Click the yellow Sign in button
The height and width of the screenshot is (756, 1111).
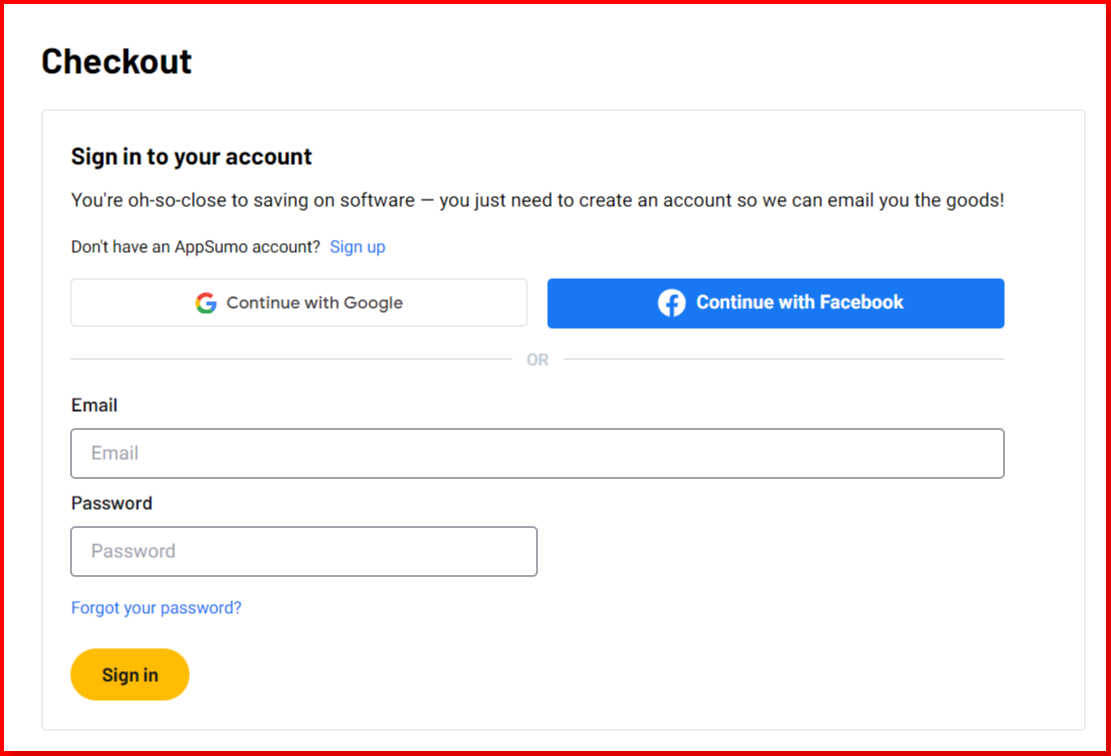click(130, 675)
